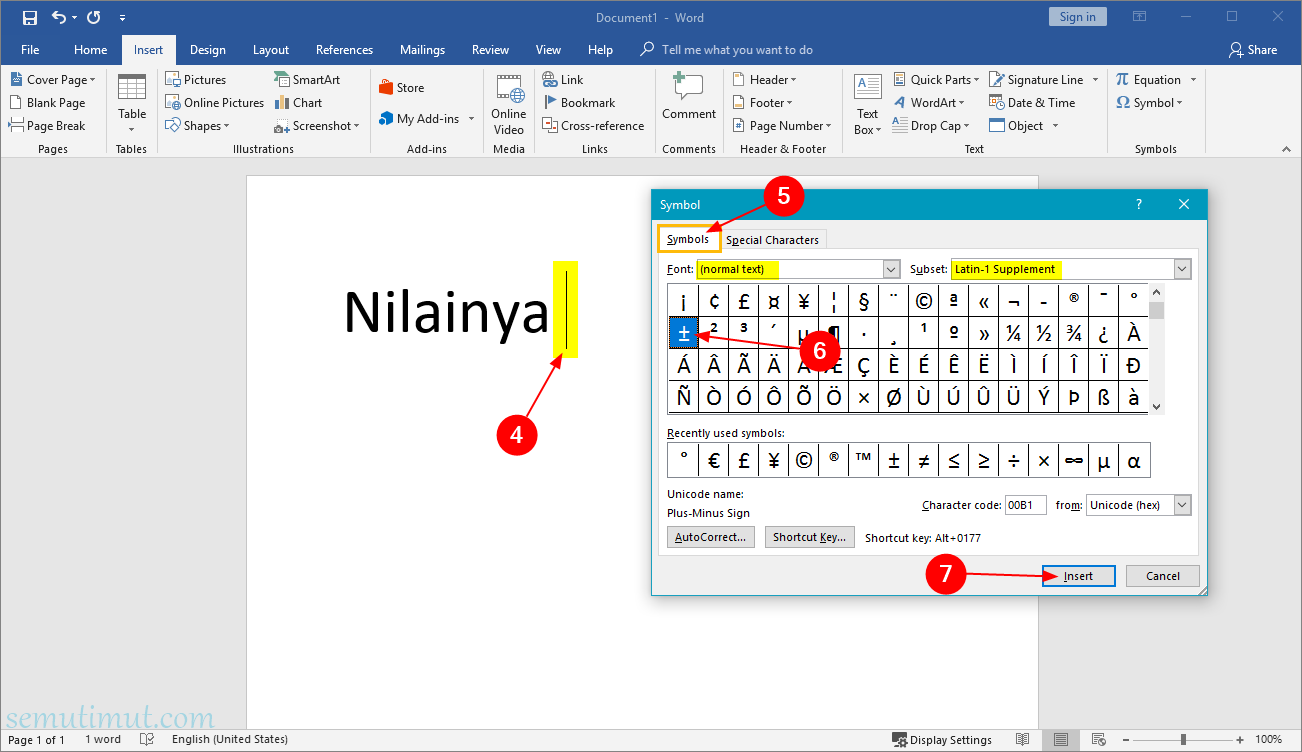1302x752 pixels.
Task: Expand the Page Number dropdown
Action: tap(829, 126)
